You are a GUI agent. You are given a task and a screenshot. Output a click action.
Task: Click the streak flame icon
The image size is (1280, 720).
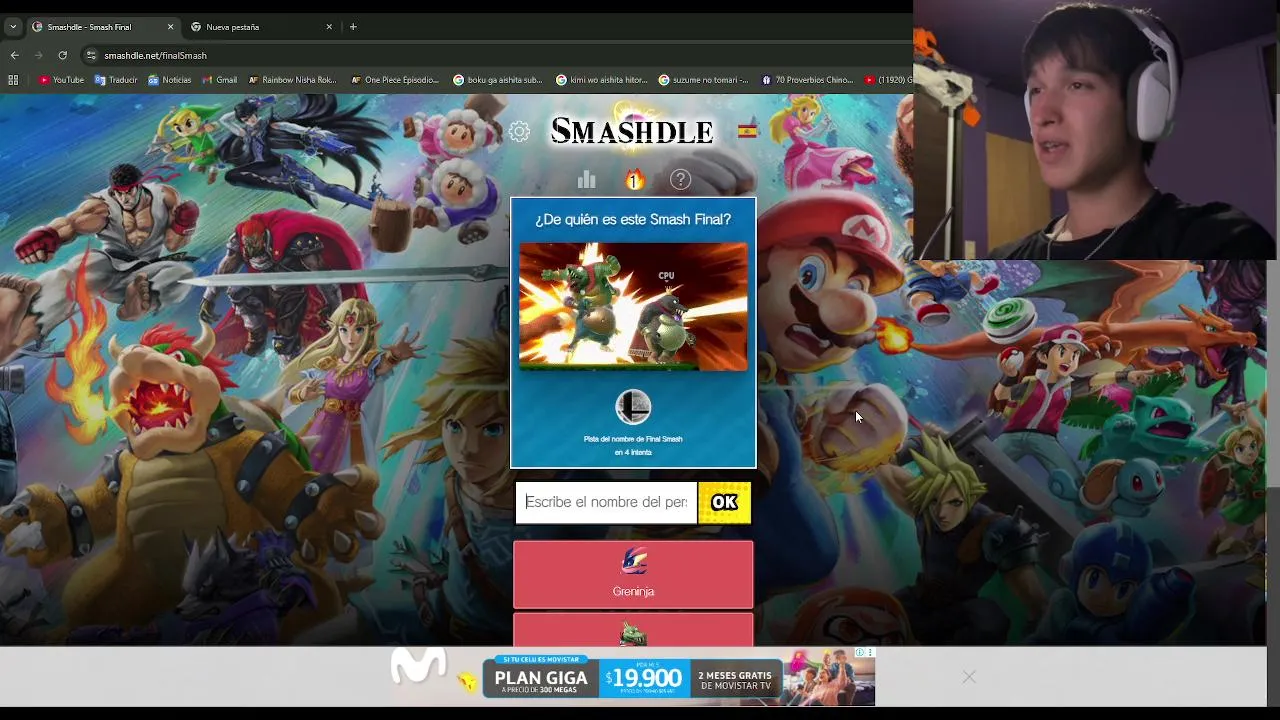click(x=634, y=180)
